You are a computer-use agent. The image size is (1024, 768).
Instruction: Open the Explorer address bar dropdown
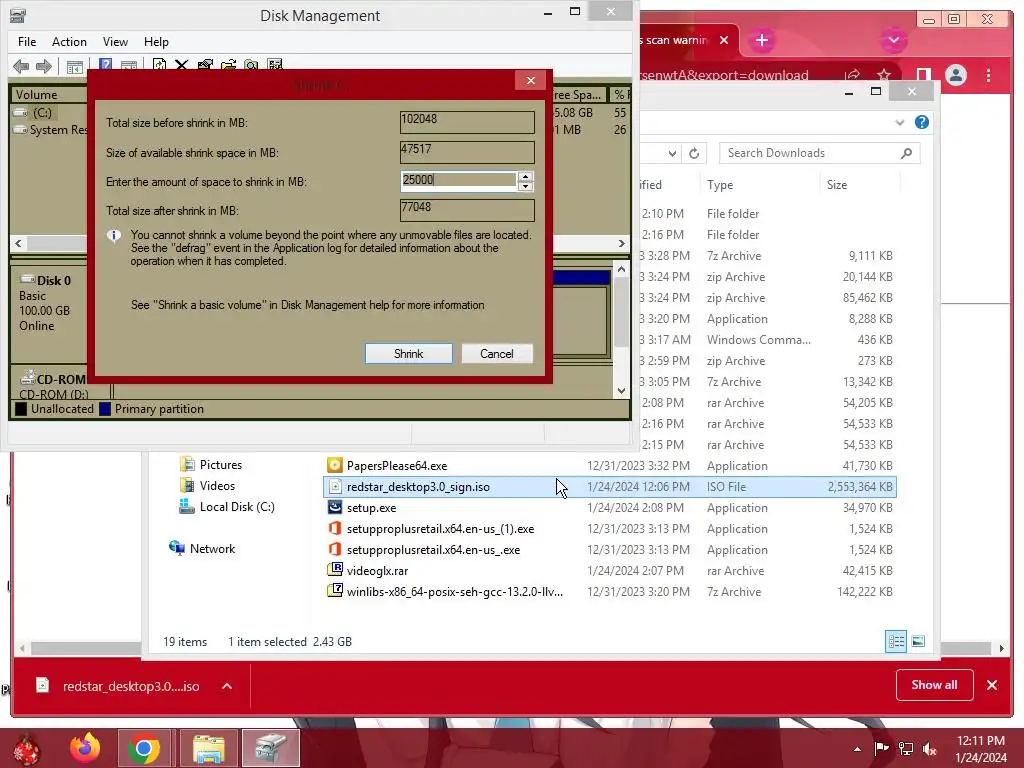coord(672,153)
